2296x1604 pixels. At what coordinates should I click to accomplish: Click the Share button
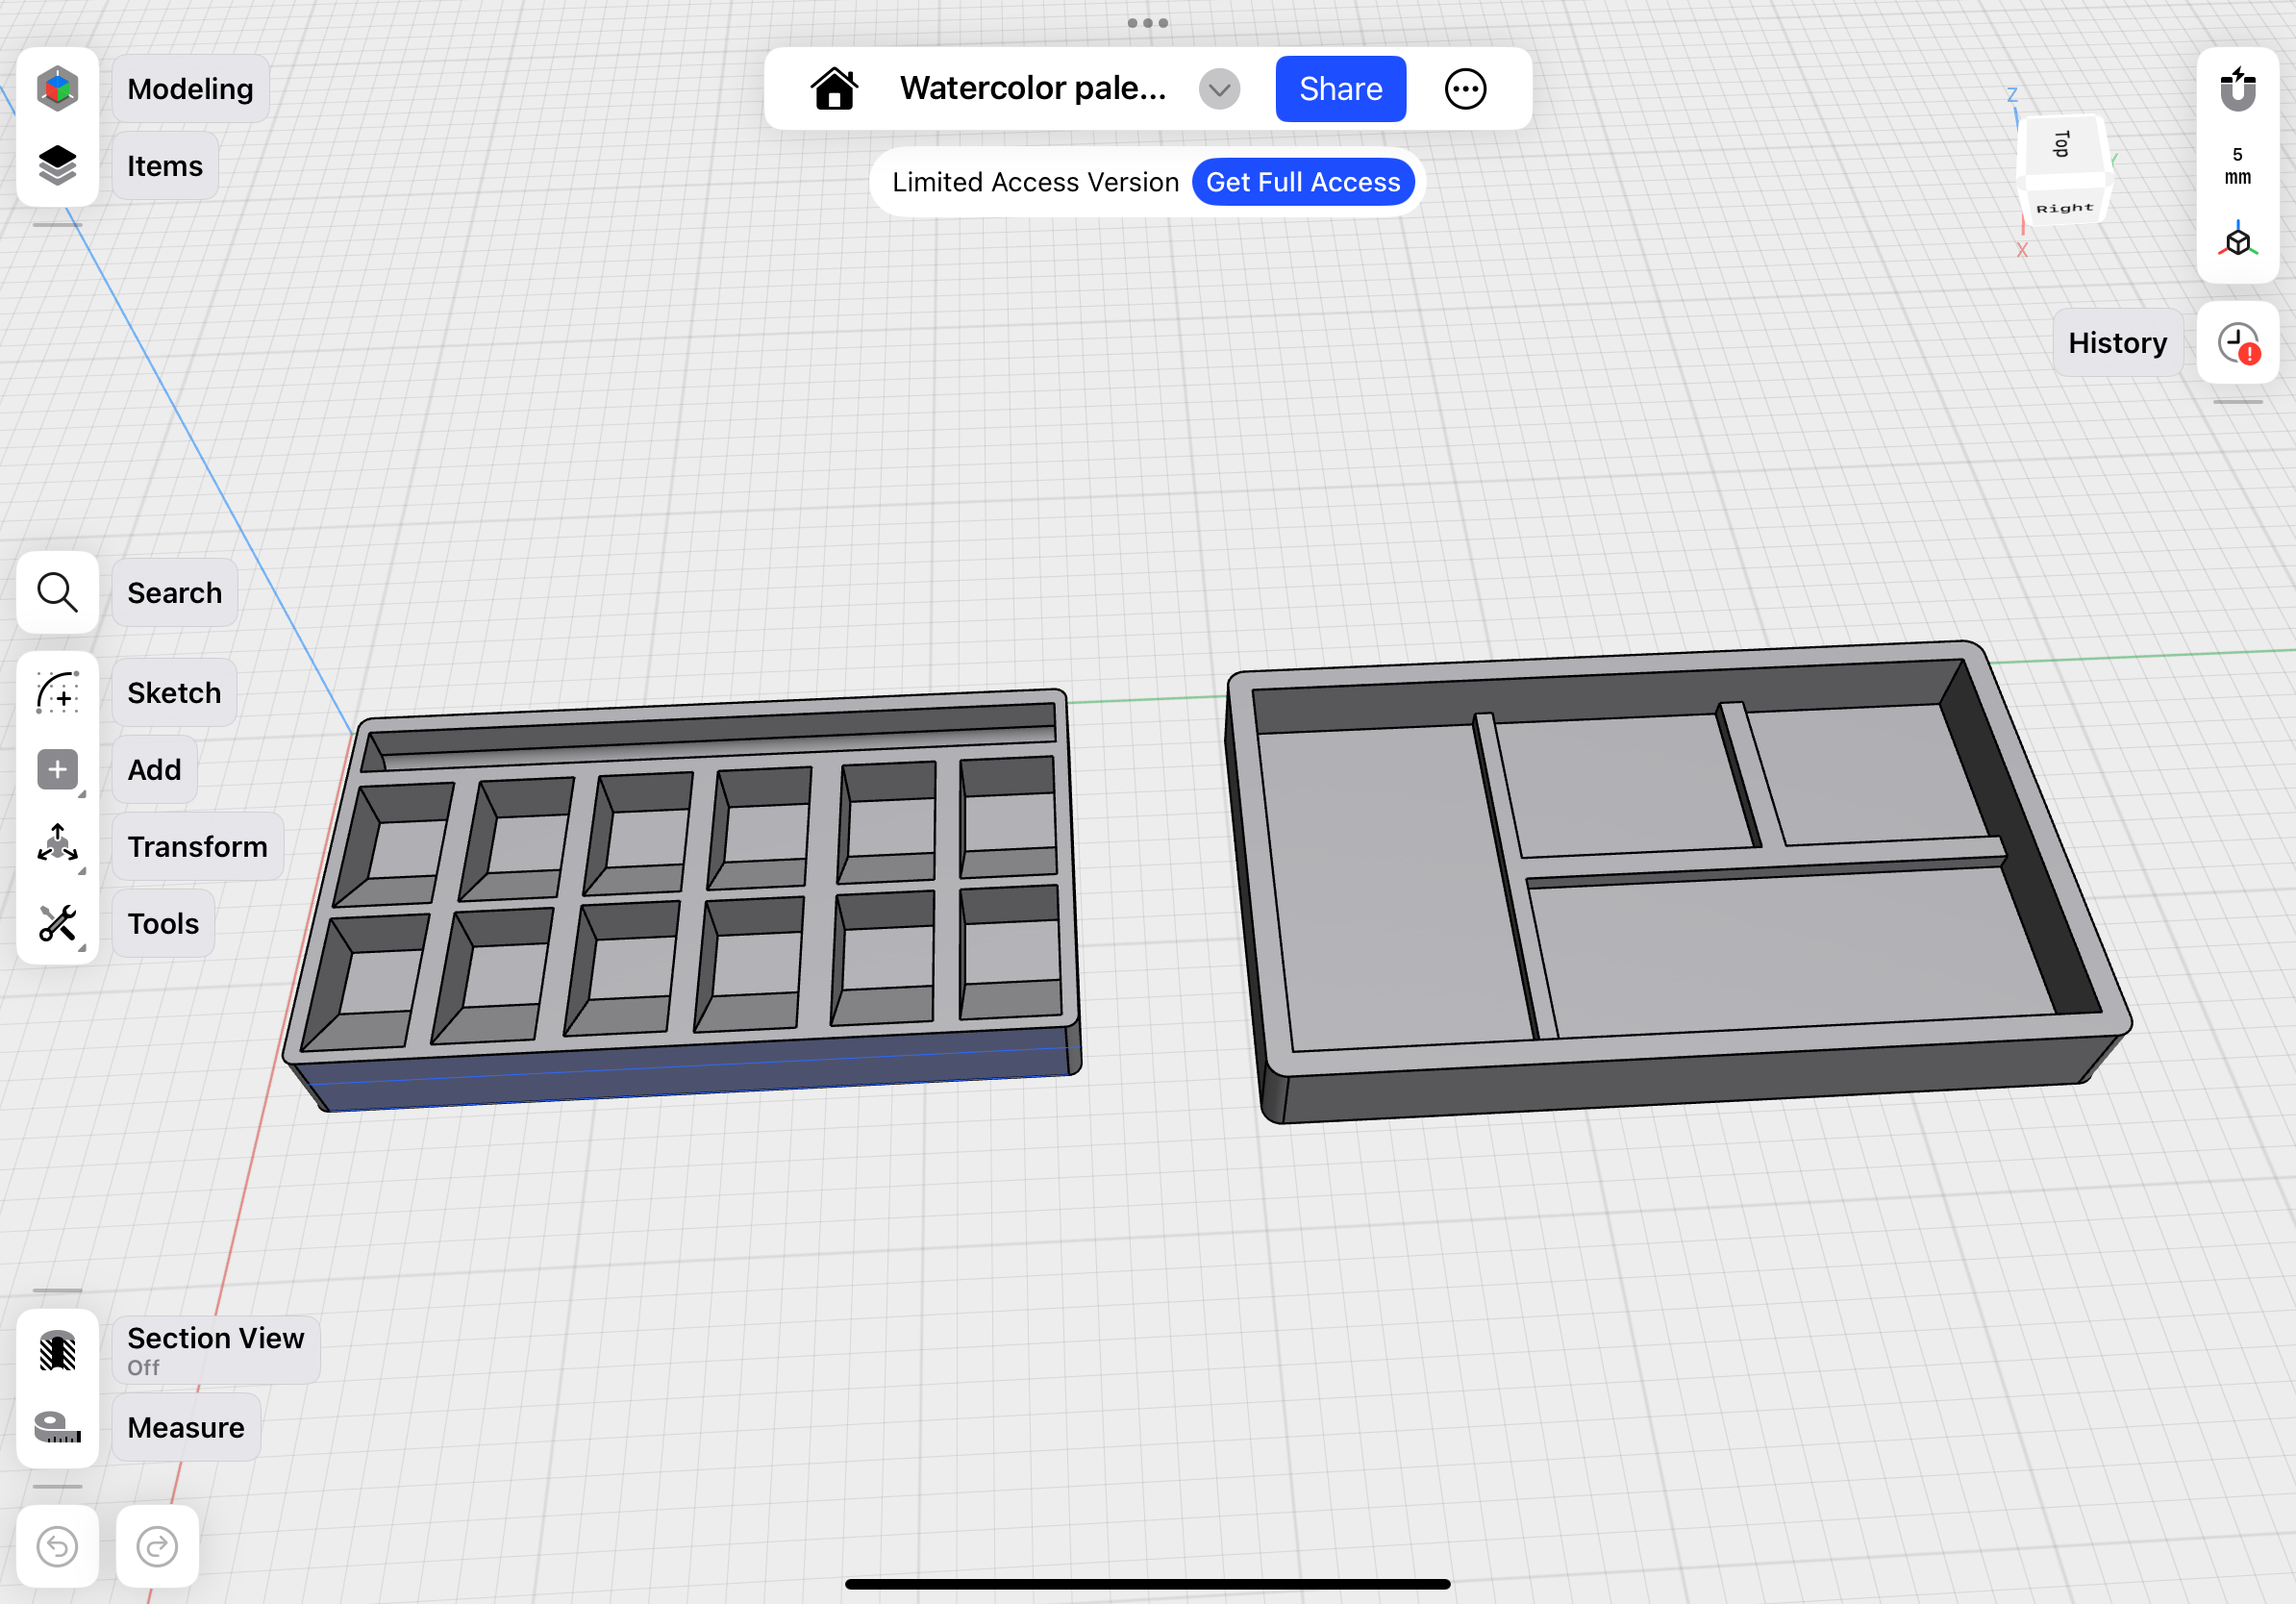coord(1340,89)
